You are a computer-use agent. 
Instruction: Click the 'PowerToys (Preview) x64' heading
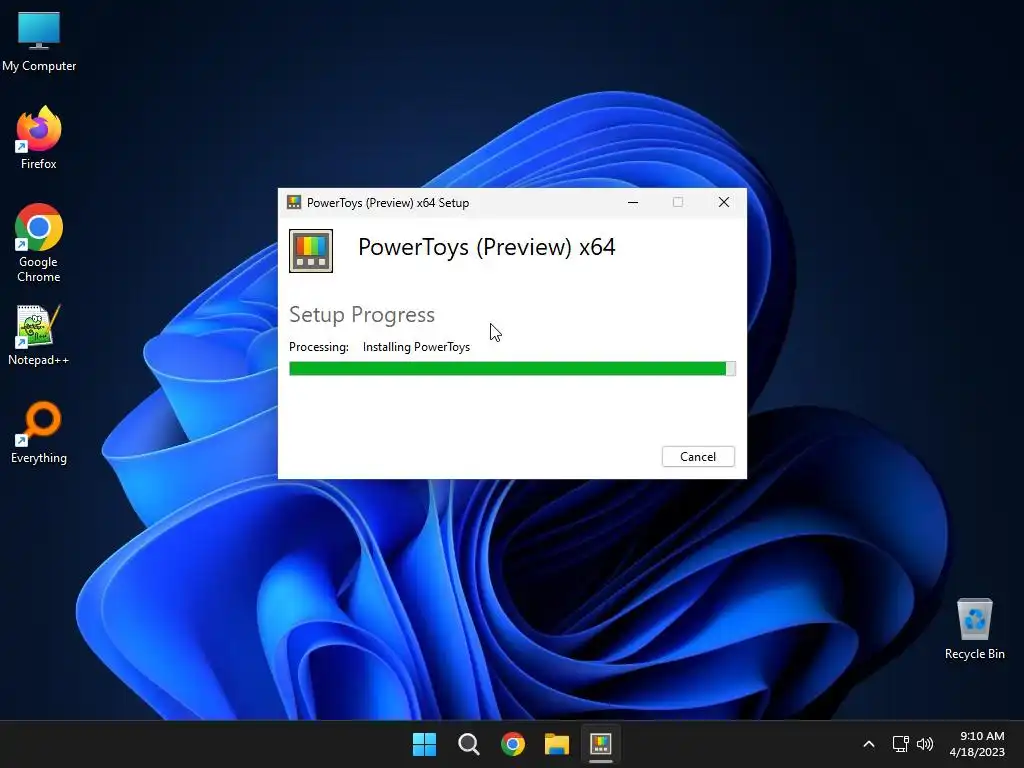[487, 248]
